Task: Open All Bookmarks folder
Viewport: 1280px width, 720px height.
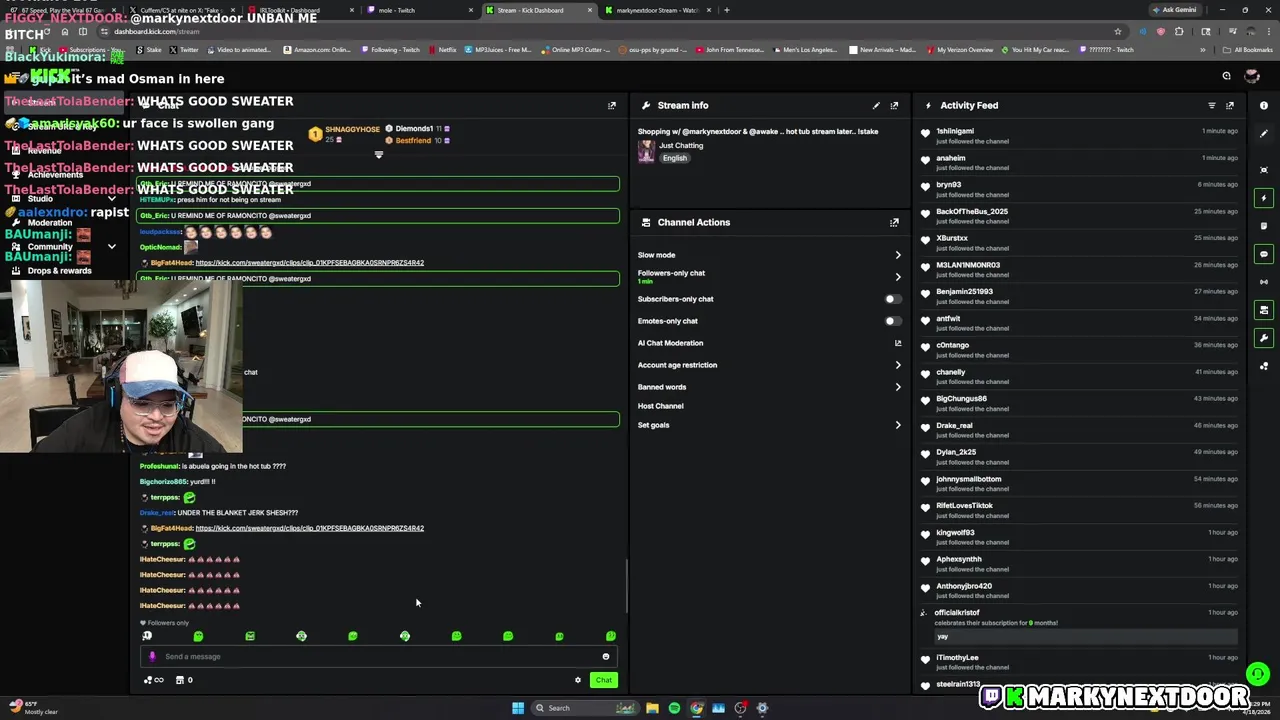Action: click(1248, 49)
